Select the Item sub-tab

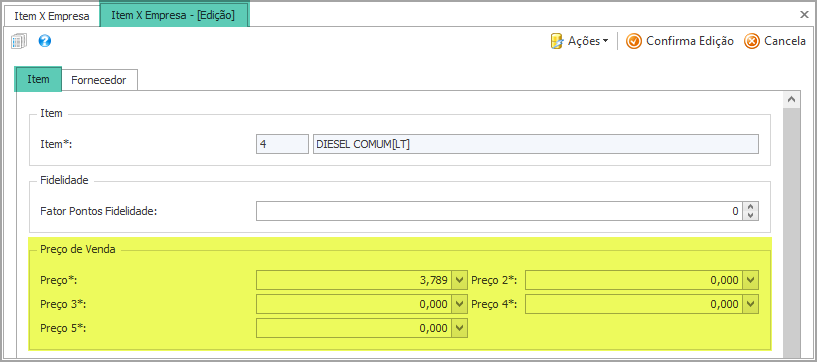point(38,79)
